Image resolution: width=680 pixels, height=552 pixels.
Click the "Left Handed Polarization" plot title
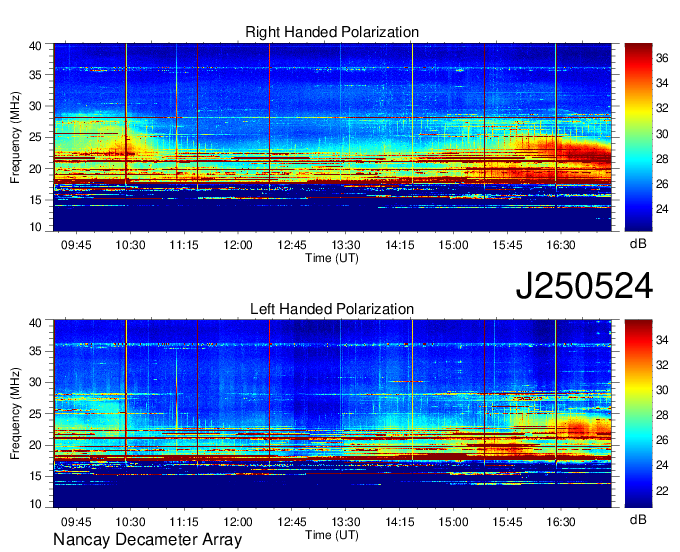332,309
